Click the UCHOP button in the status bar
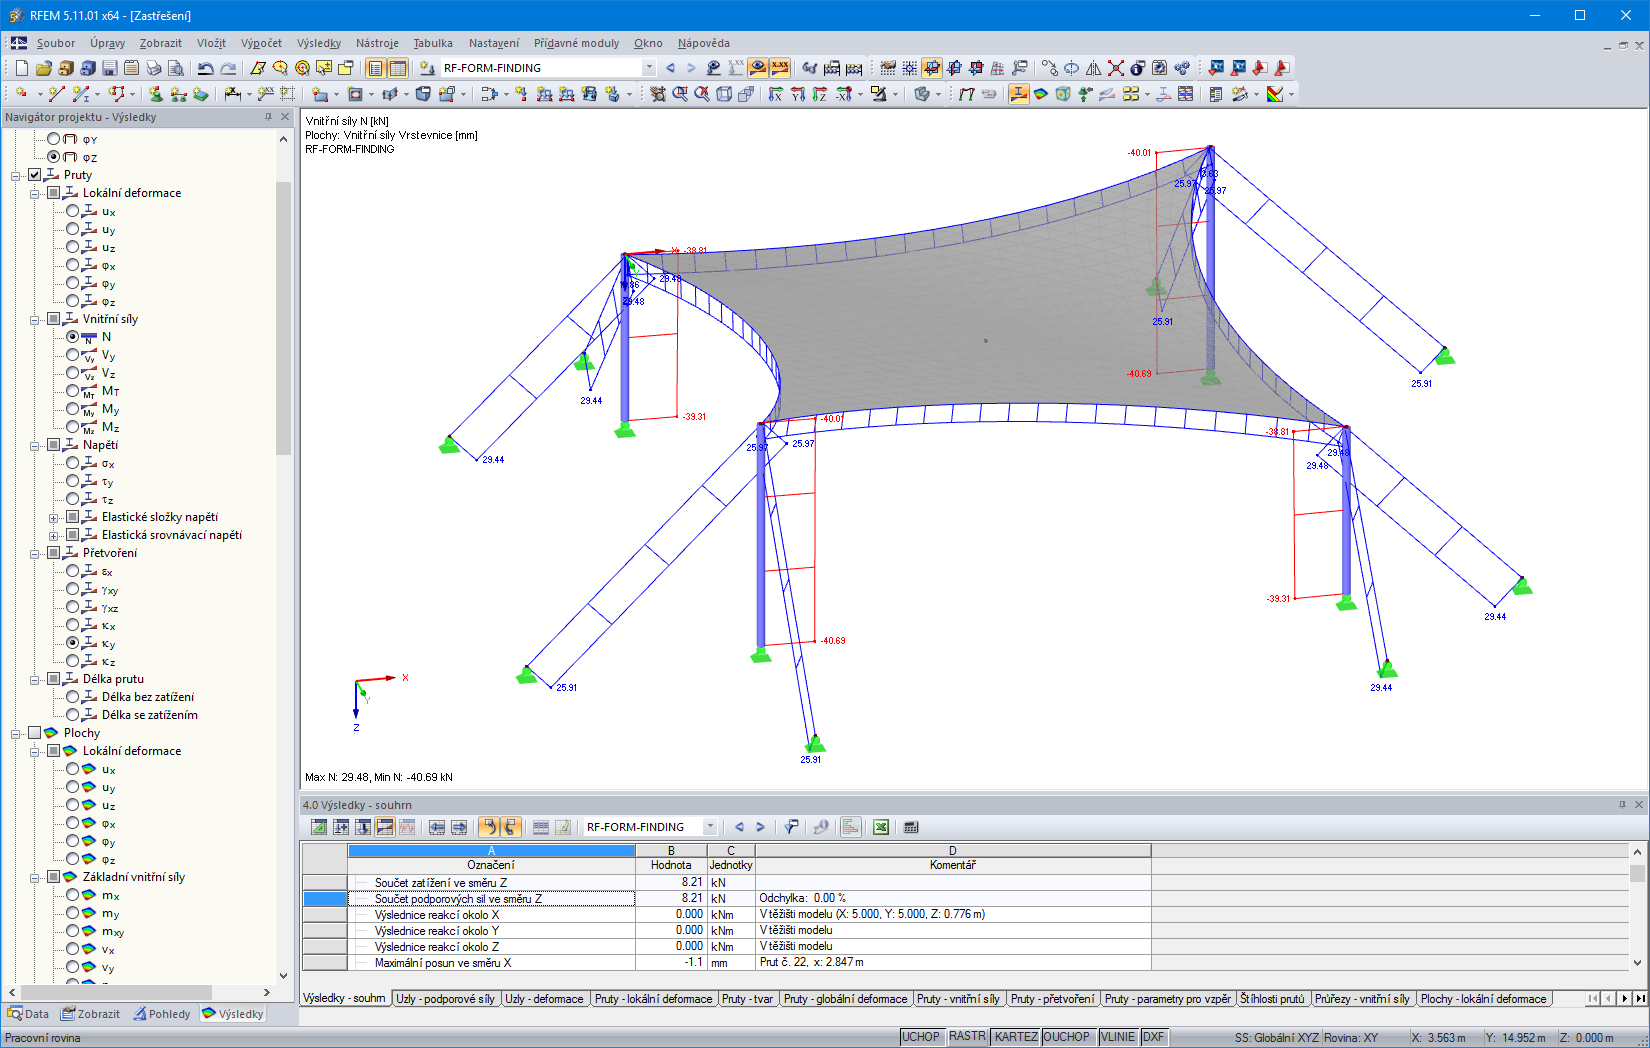The height and width of the screenshot is (1048, 1650). (921, 1037)
